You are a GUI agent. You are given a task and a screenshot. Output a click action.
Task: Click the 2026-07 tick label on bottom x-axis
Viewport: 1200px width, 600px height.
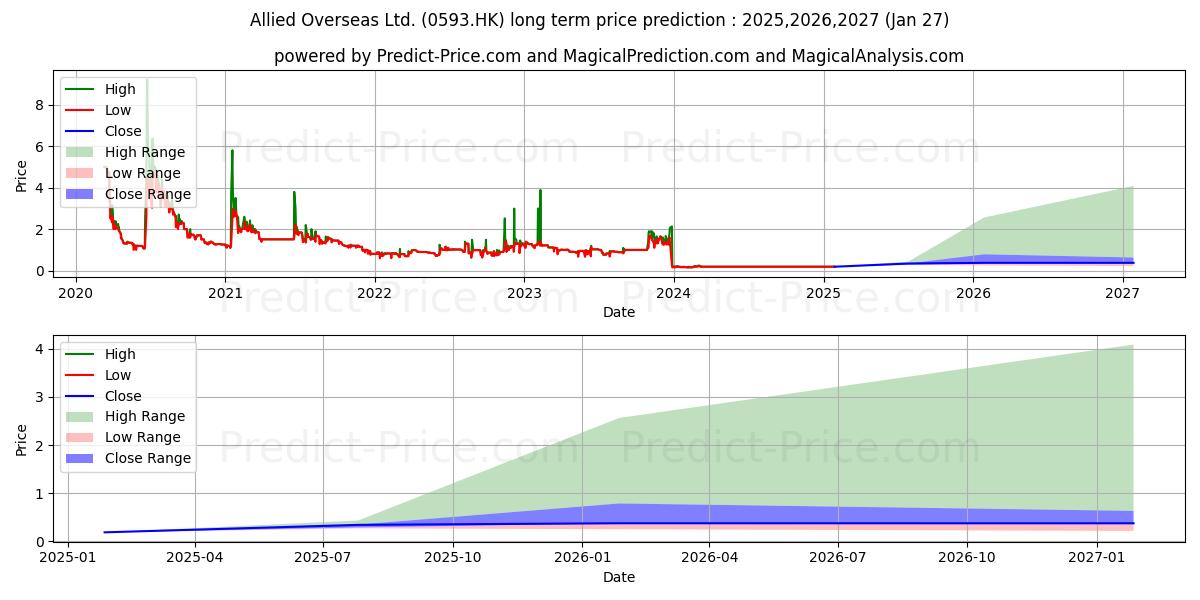[838, 558]
